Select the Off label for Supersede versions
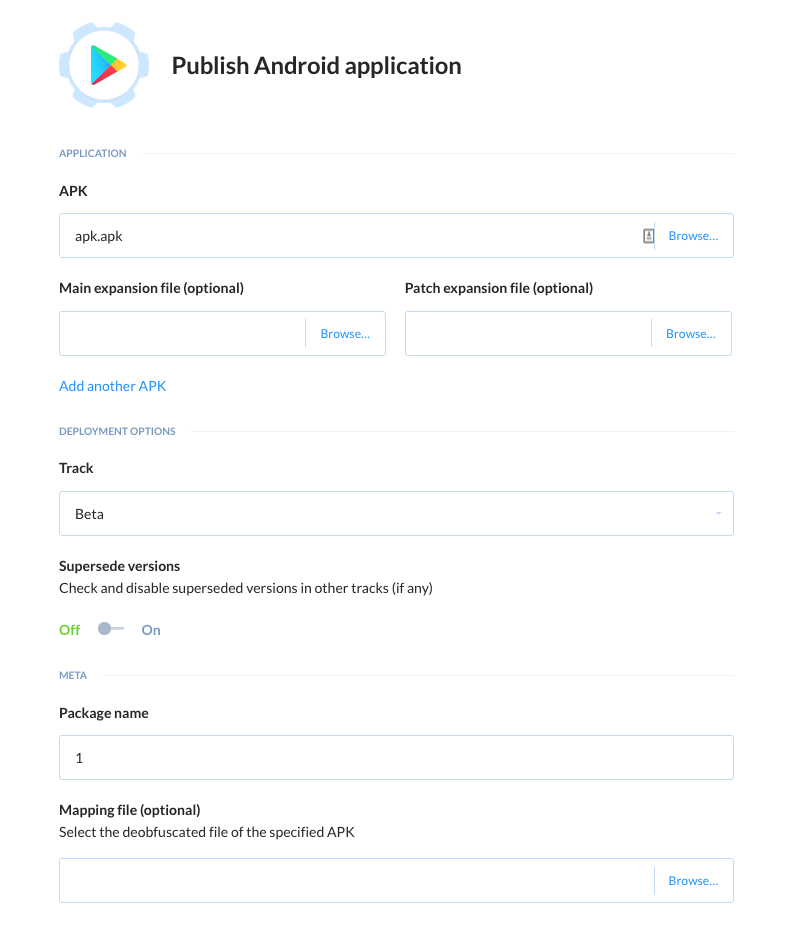Image resolution: width=793 pixels, height=925 pixels. pos(70,630)
